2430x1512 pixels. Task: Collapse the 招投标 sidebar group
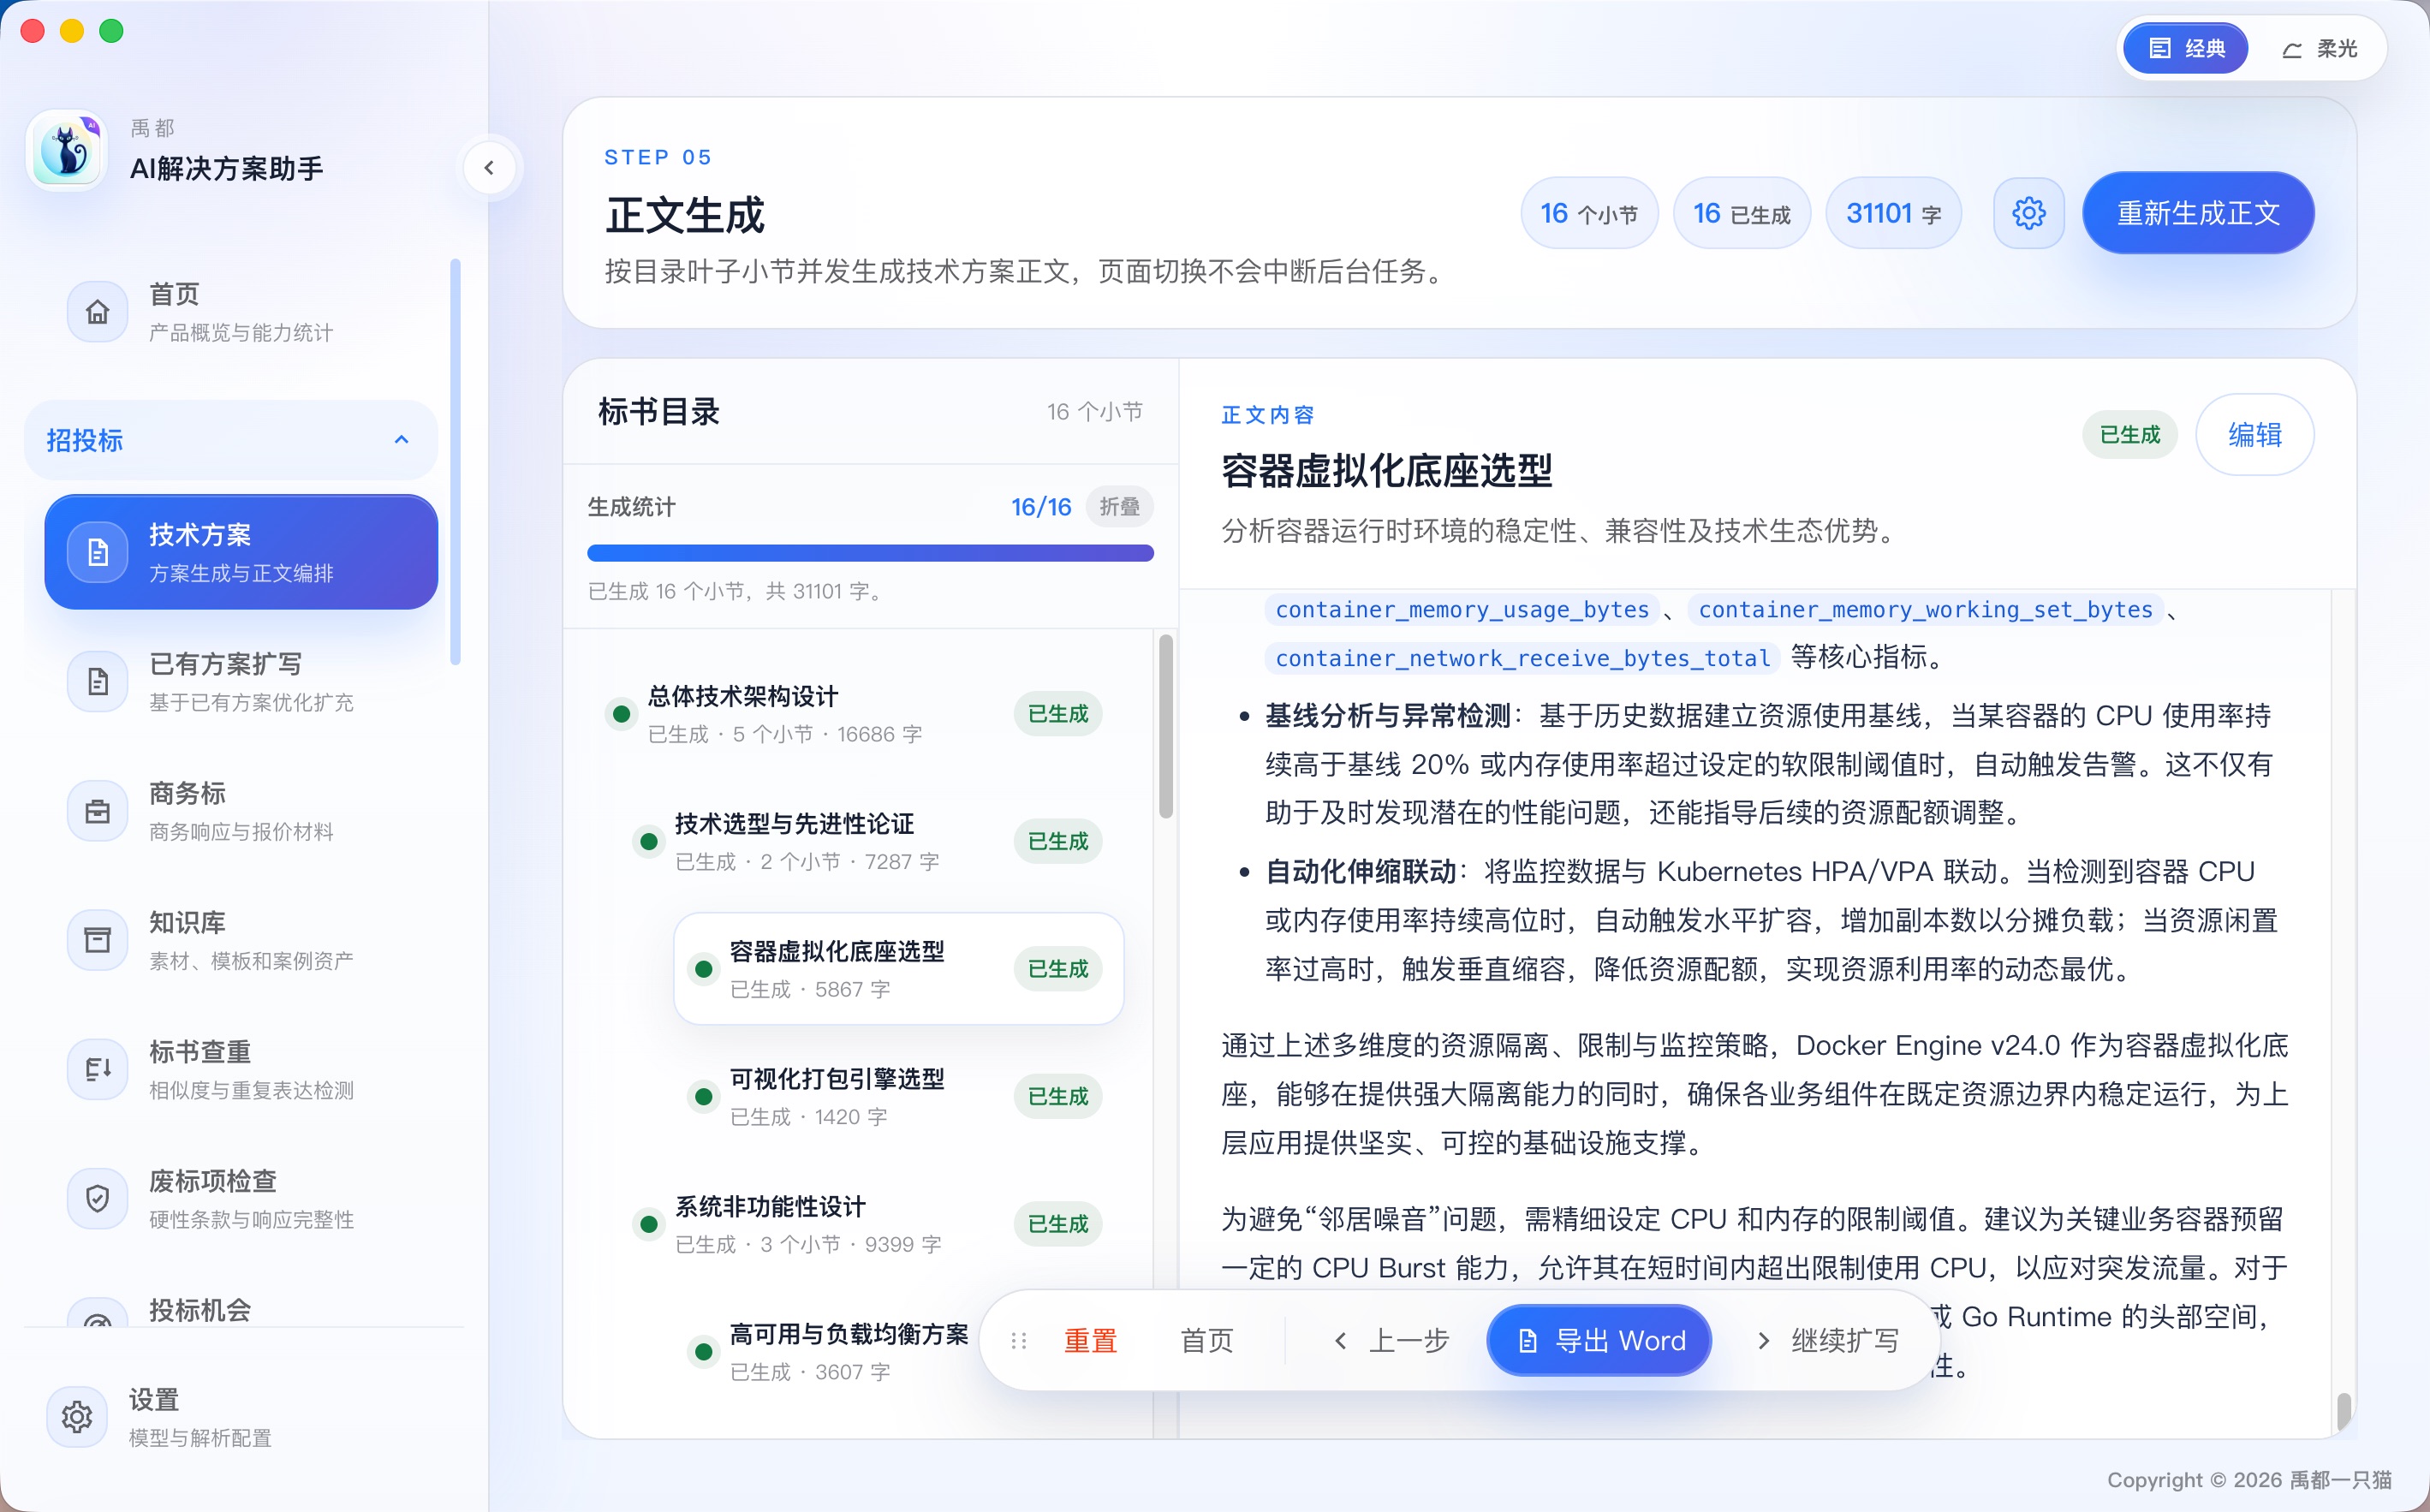click(231, 440)
